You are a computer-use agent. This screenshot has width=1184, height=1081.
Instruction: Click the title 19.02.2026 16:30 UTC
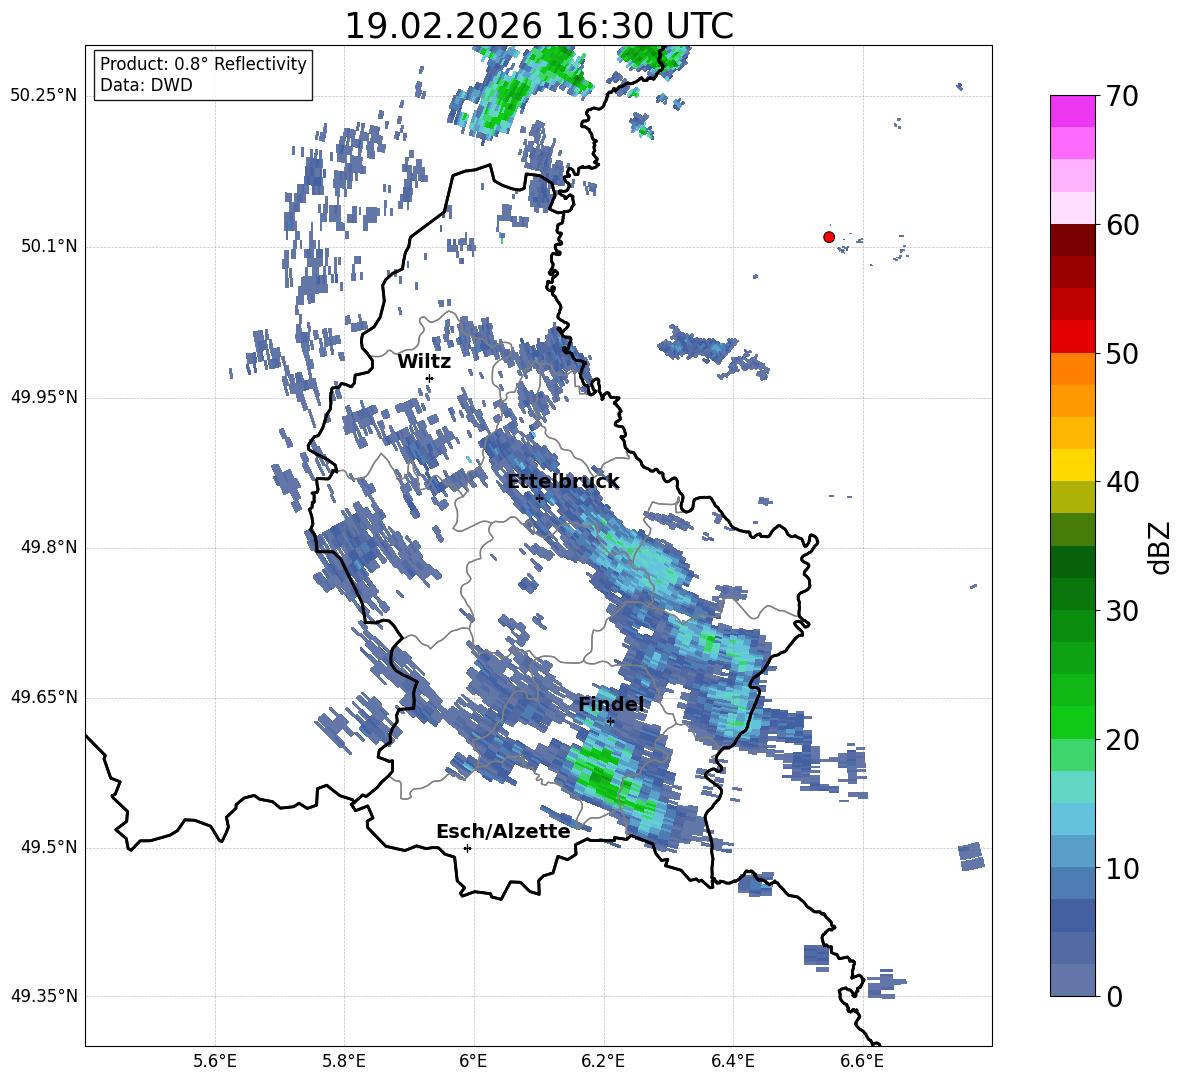pyautogui.click(x=538, y=26)
